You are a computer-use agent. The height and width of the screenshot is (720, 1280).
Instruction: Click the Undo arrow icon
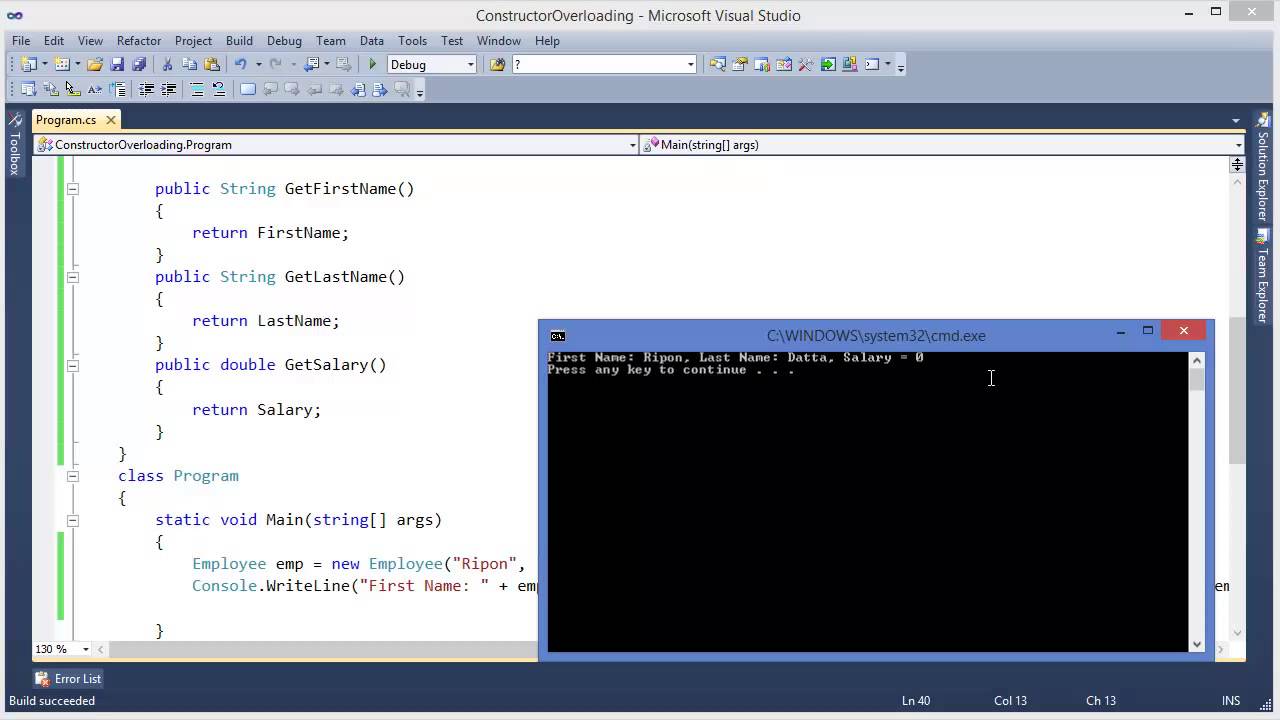[x=240, y=64]
